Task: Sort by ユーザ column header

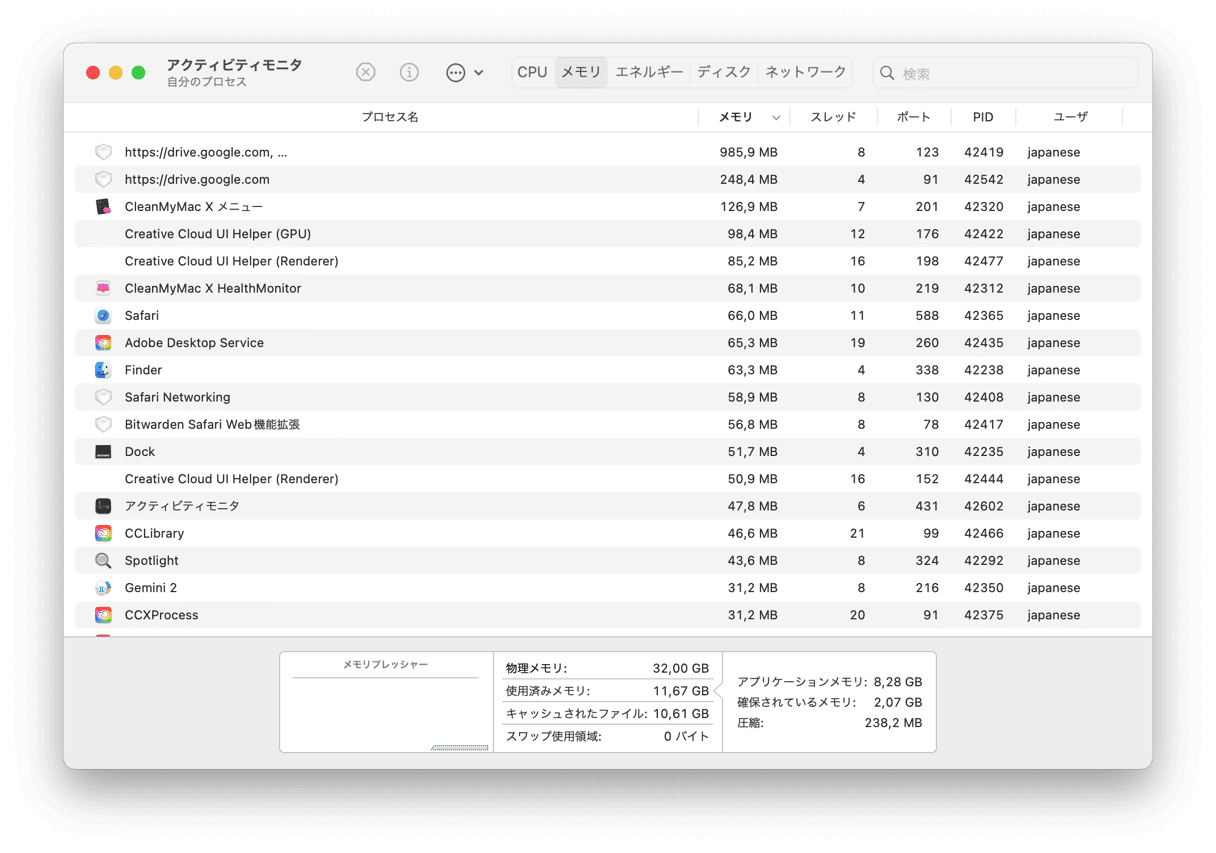Action: pos(1070,117)
